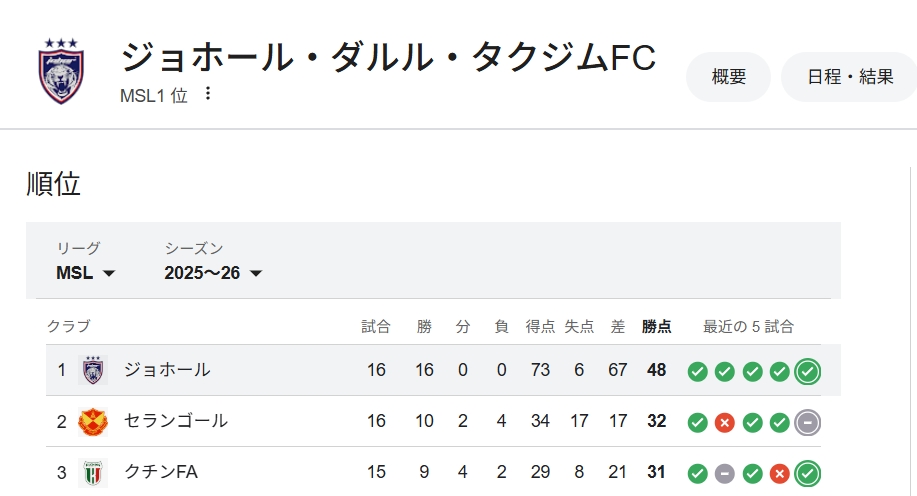
Task: Click ジョホール's first recent match win icon
Action: click(x=697, y=372)
